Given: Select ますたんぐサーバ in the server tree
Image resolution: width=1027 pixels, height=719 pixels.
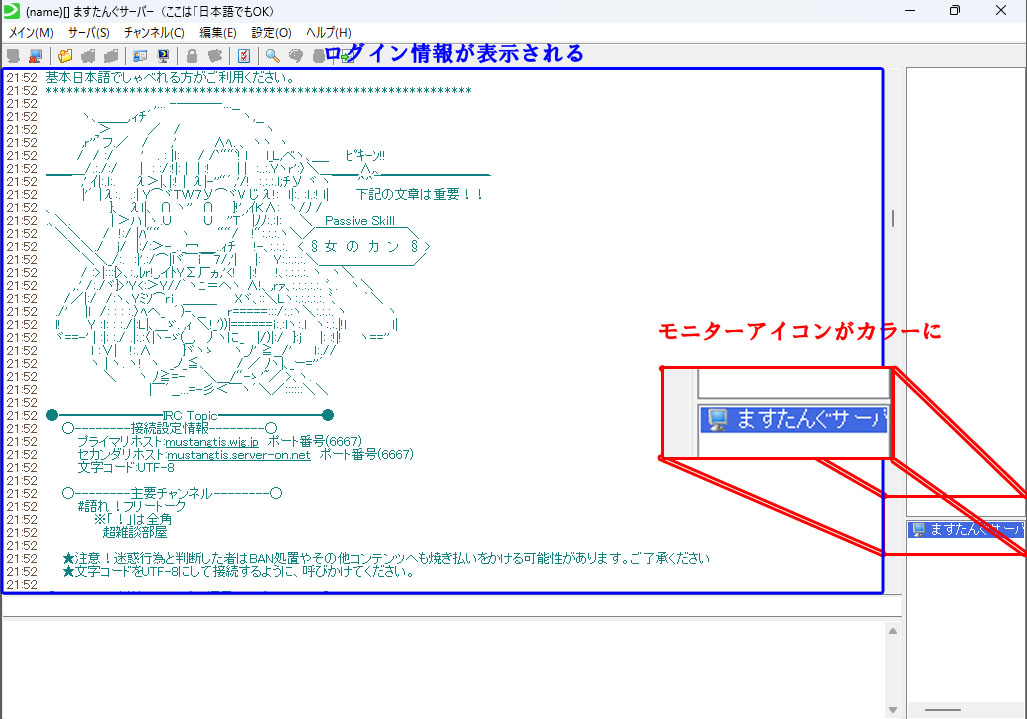Looking at the screenshot, I should pos(965,531).
